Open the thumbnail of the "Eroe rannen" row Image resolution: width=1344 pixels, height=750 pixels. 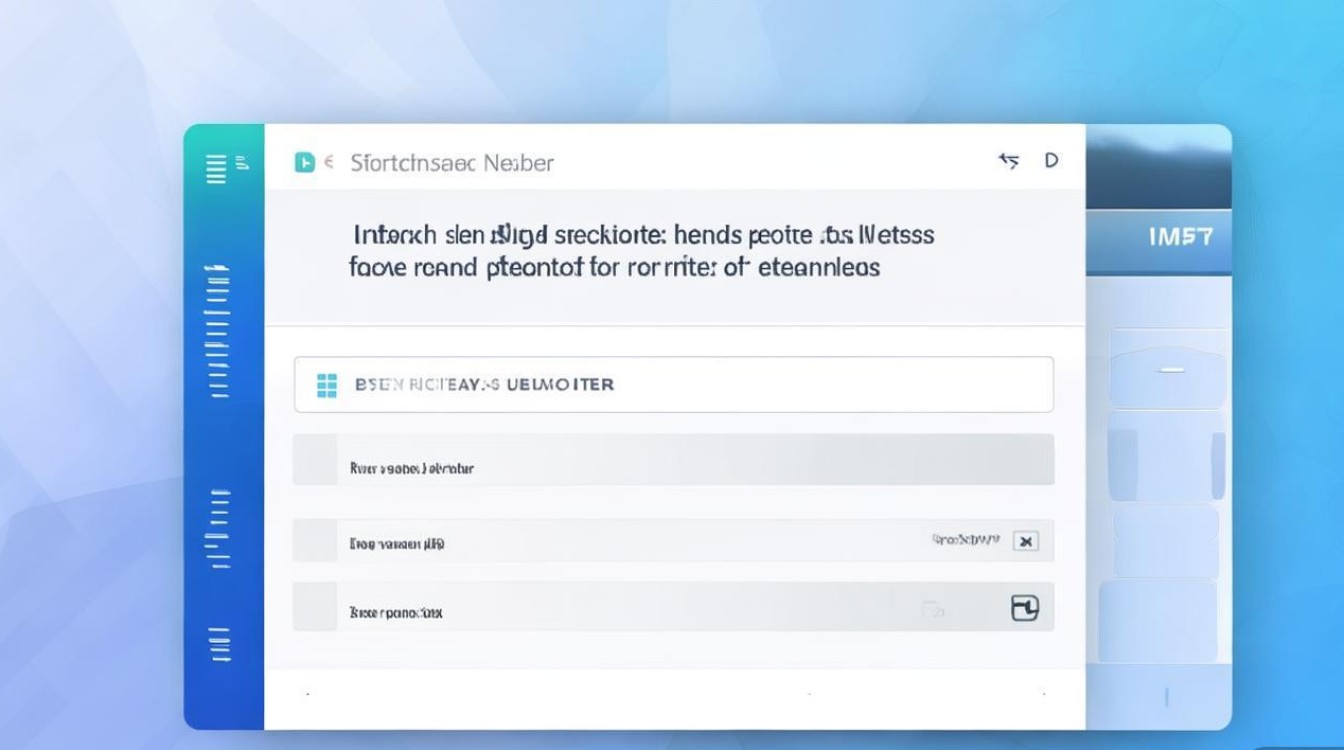pos(315,540)
